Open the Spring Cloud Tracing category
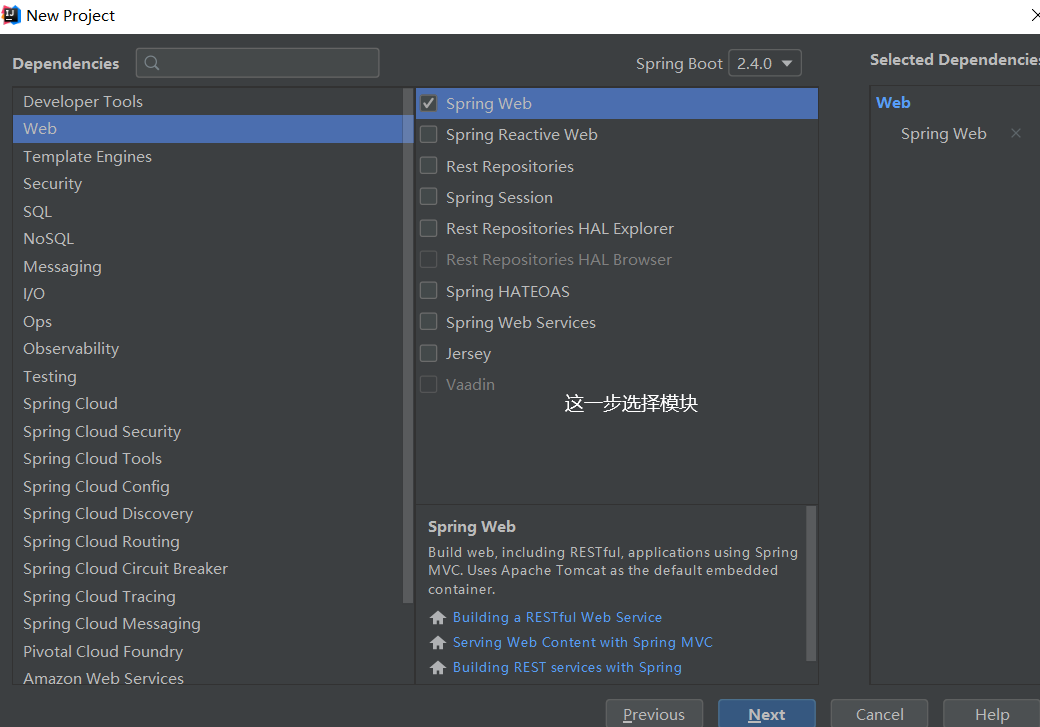1040x727 pixels. 208,597
